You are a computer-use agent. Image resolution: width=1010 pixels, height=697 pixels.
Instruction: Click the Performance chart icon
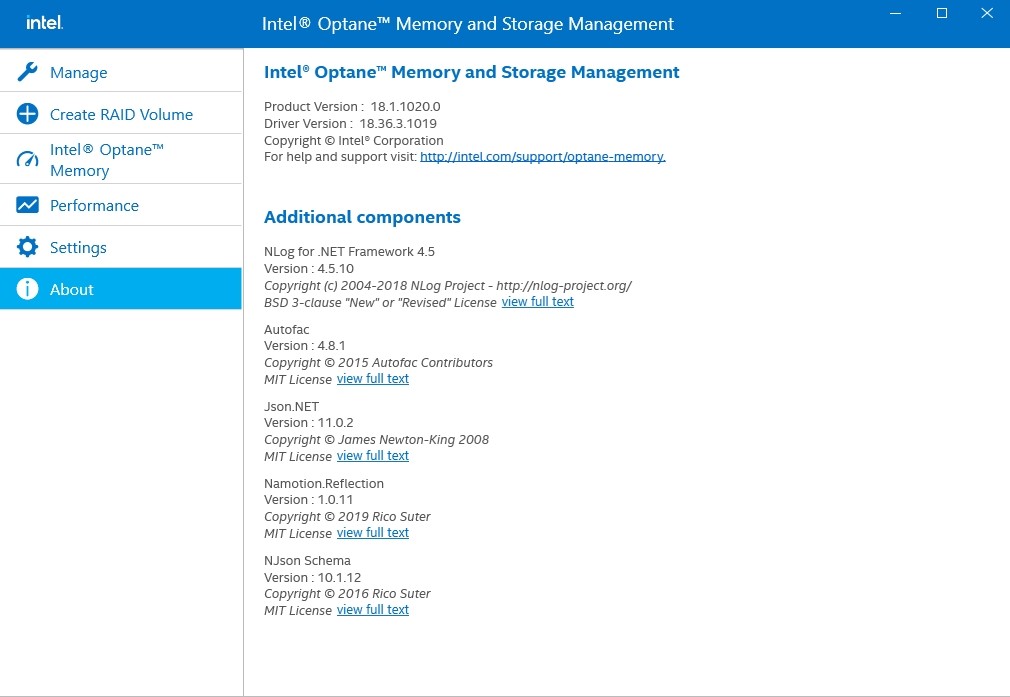27,205
